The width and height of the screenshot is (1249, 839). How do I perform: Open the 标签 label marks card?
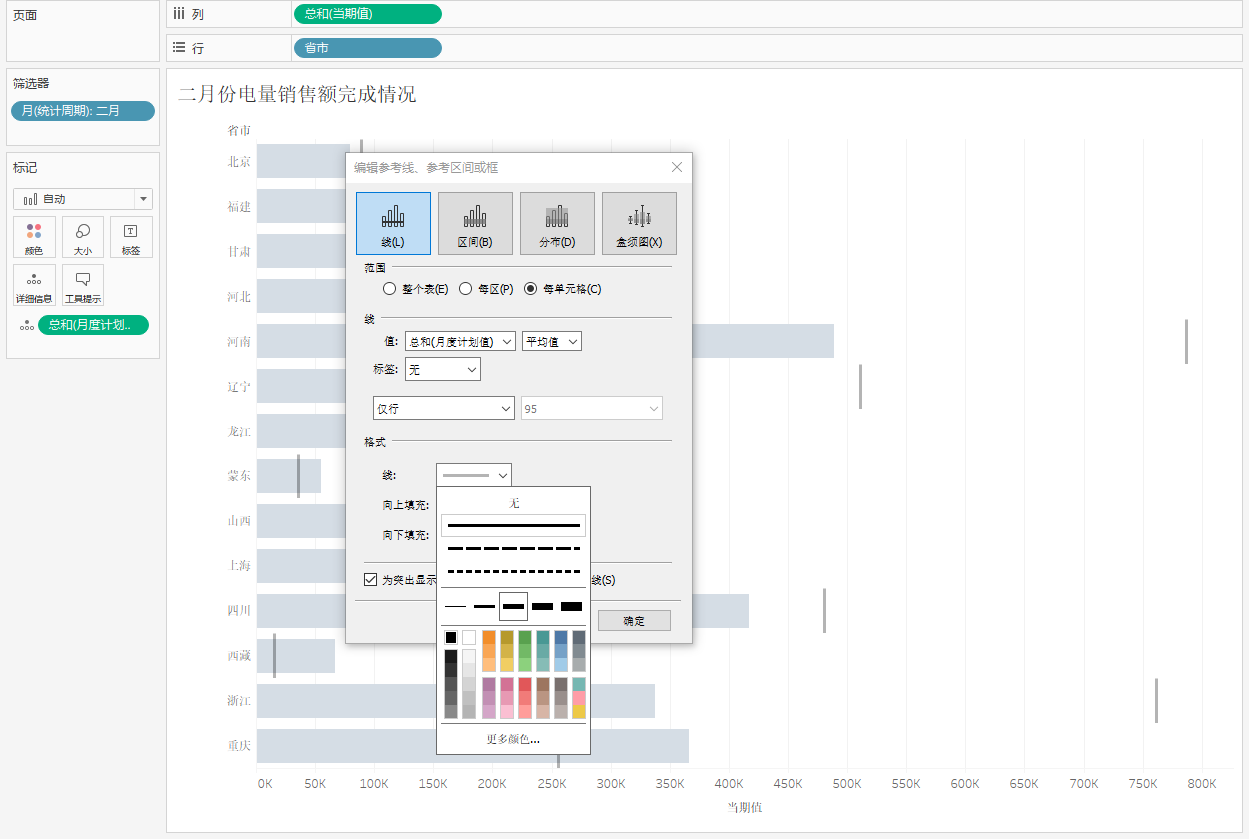[131, 238]
